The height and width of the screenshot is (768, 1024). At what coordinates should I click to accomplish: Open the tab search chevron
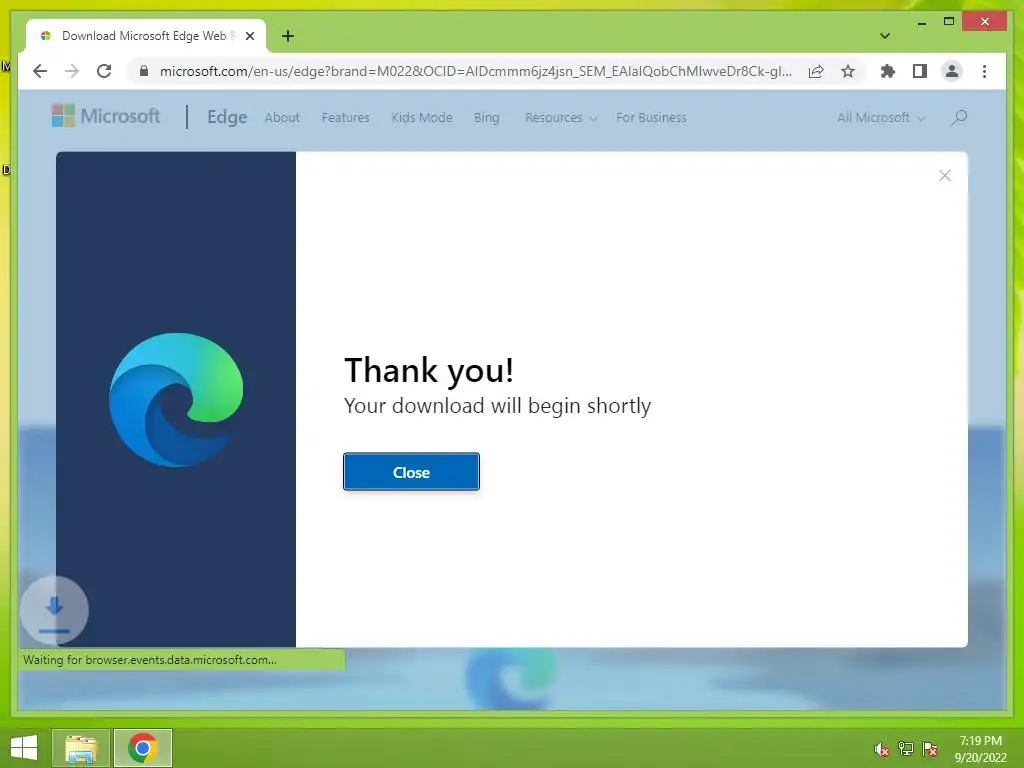(885, 36)
